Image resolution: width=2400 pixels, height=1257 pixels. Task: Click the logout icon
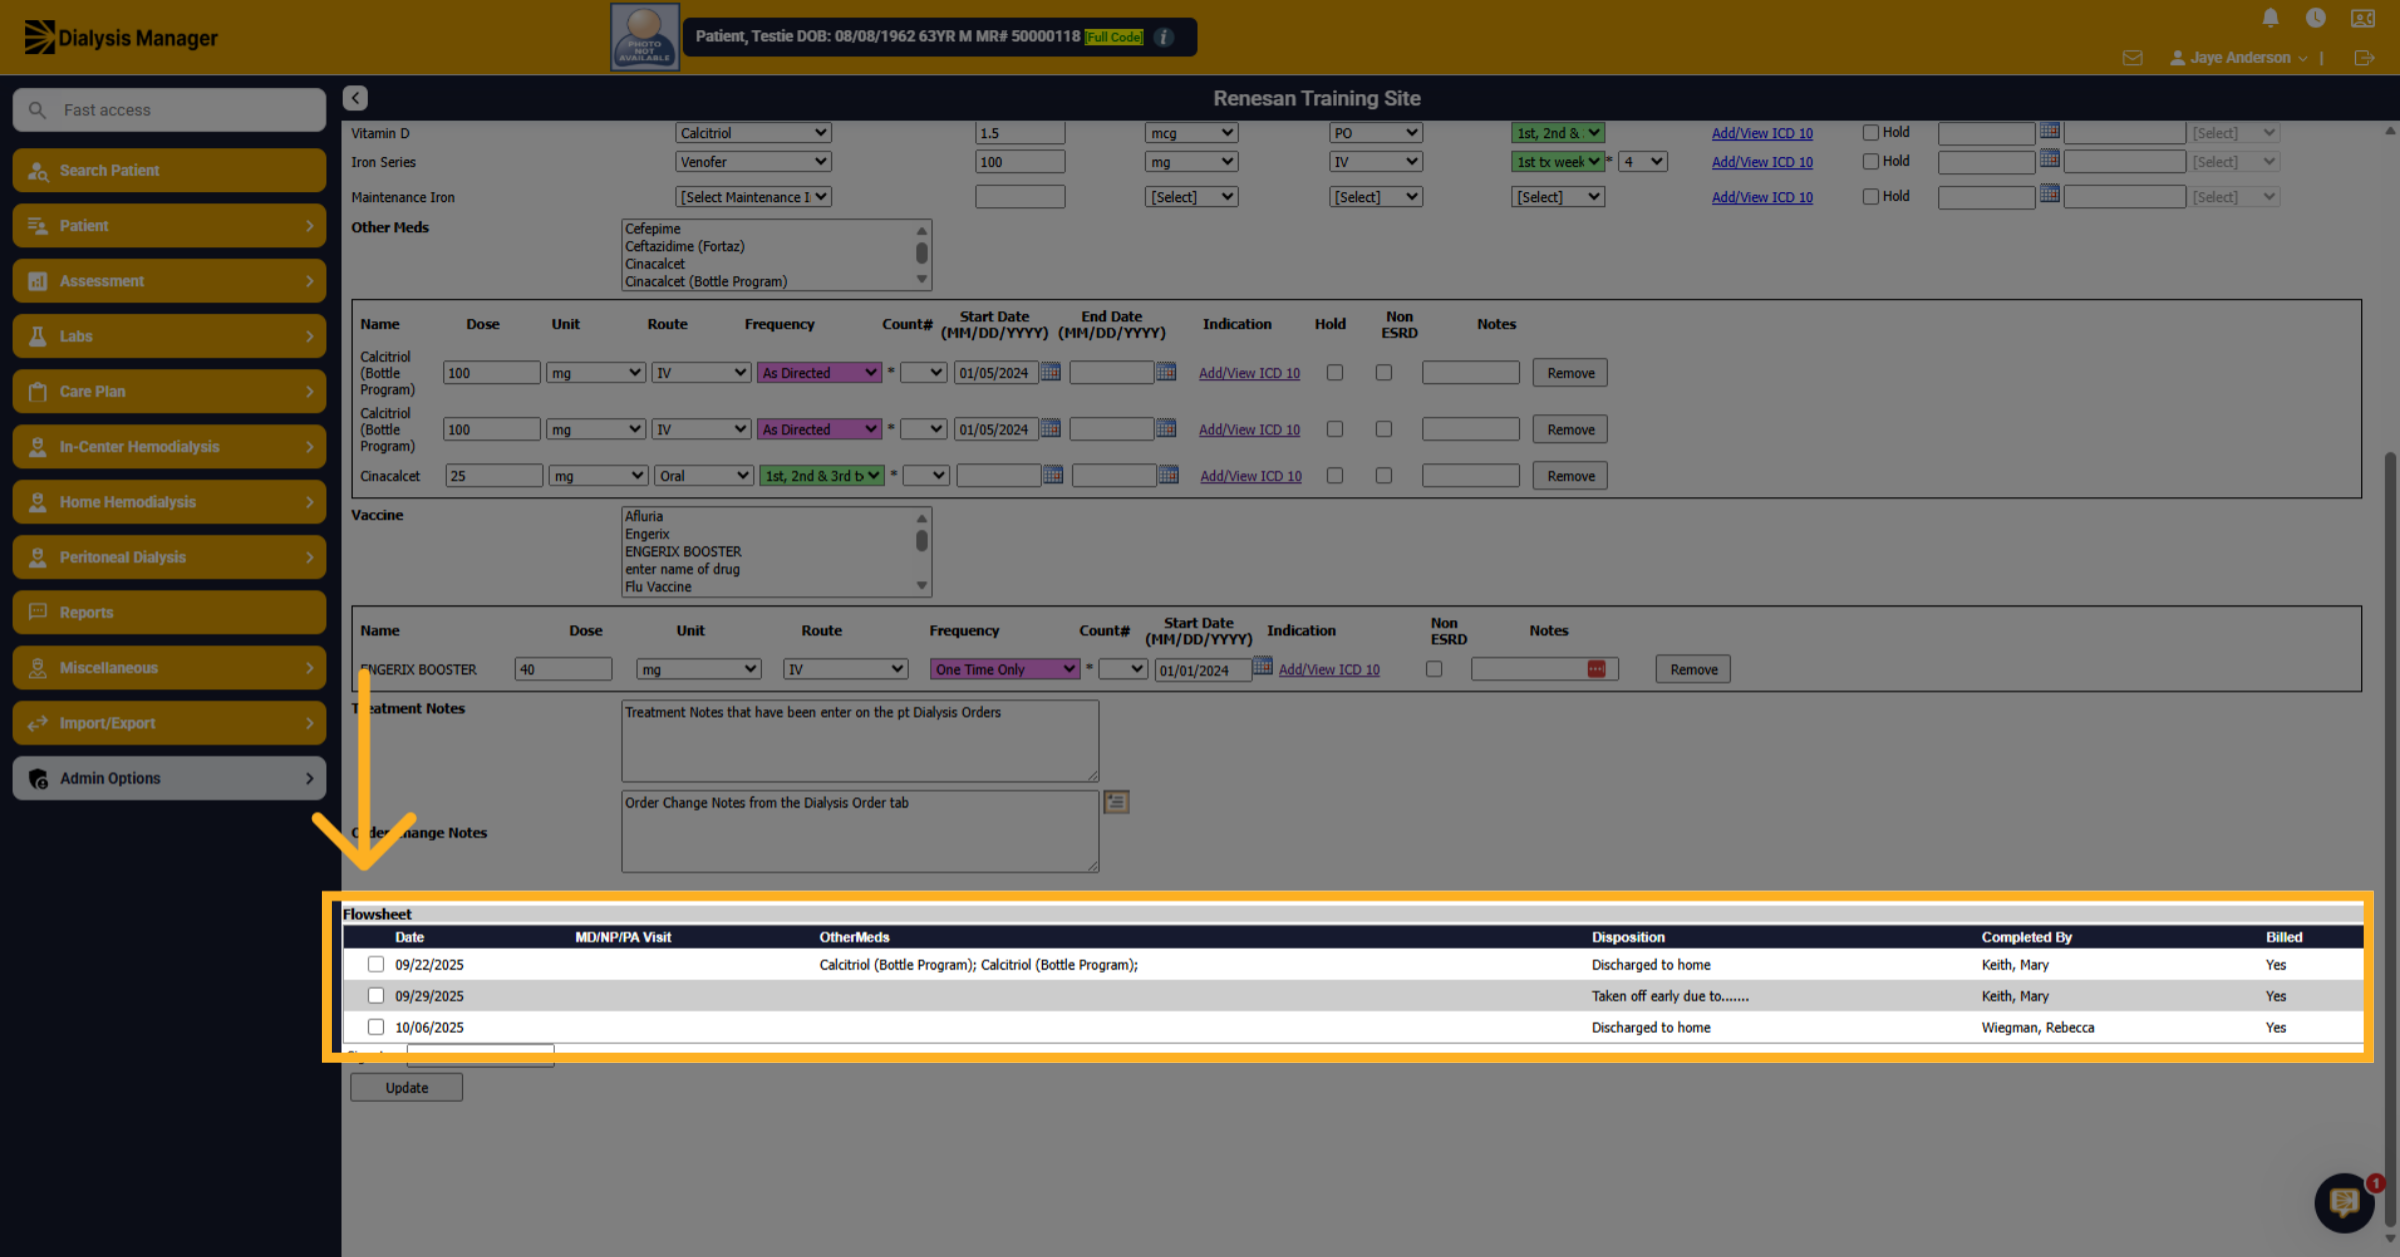[x=2364, y=58]
